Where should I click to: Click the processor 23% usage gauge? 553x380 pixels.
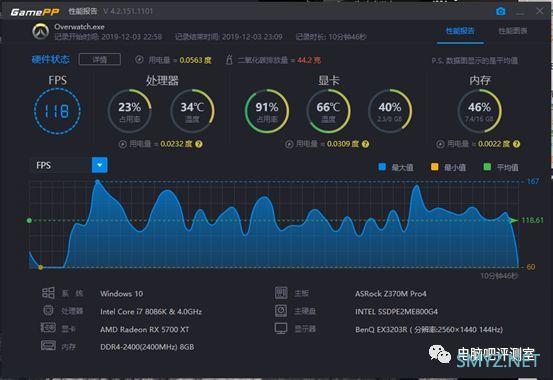(x=129, y=111)
